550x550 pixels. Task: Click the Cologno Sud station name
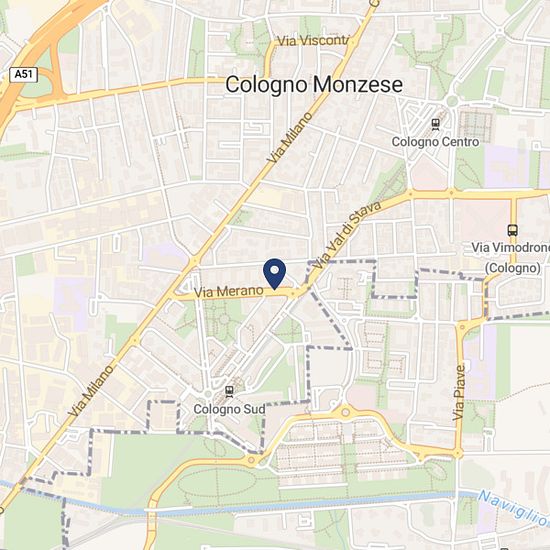pos(229,409)
